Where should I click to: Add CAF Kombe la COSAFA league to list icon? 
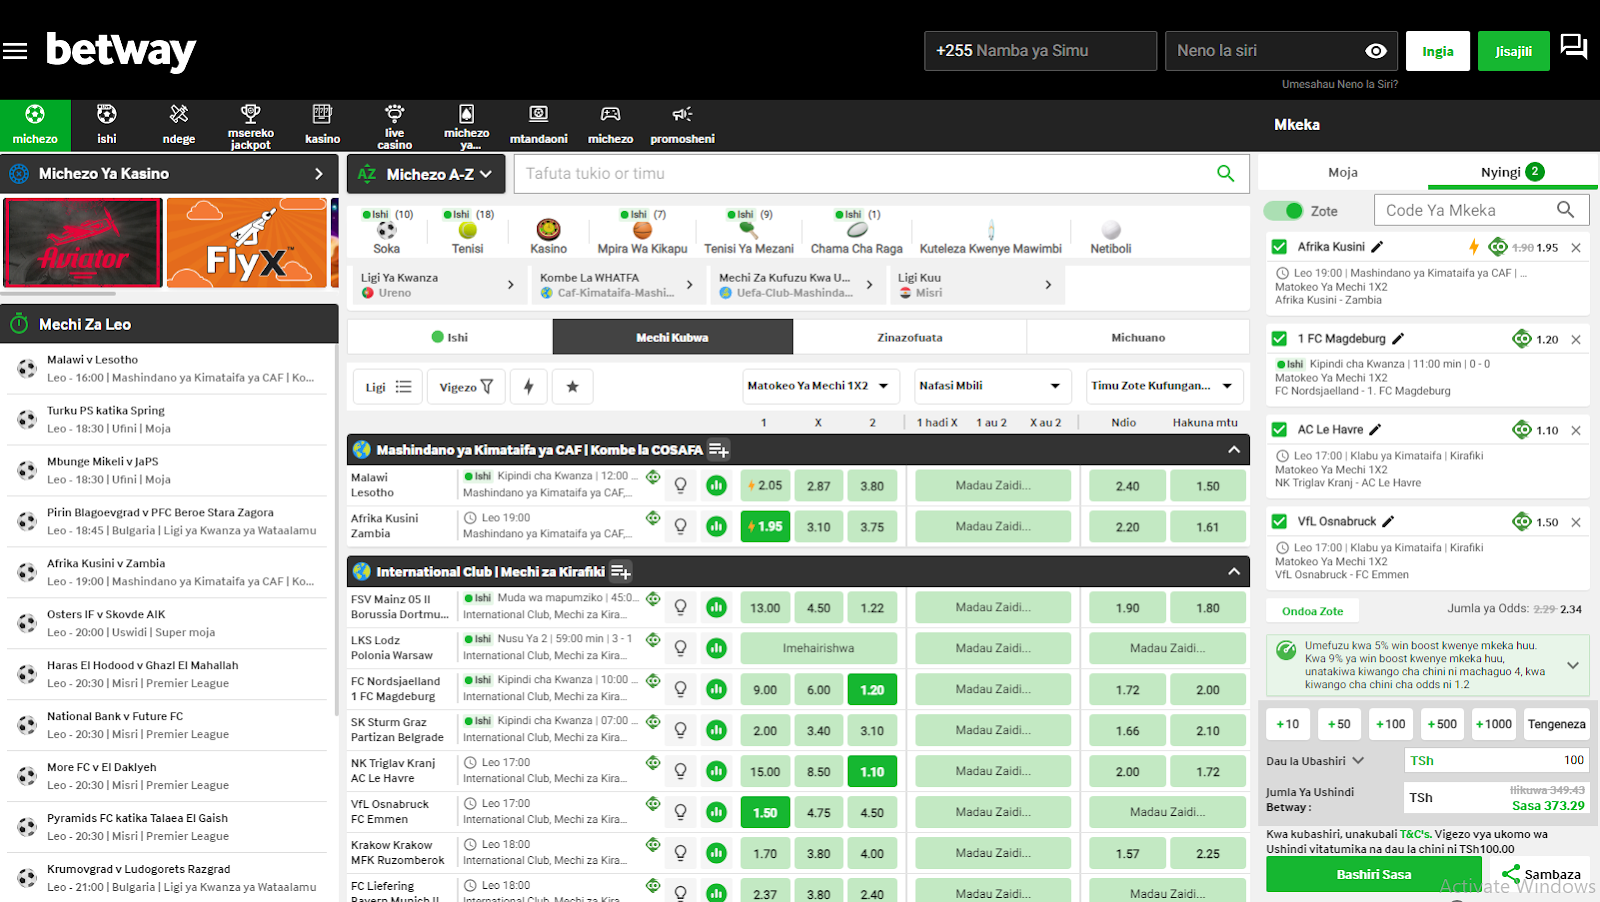click(x=718, y=450)
